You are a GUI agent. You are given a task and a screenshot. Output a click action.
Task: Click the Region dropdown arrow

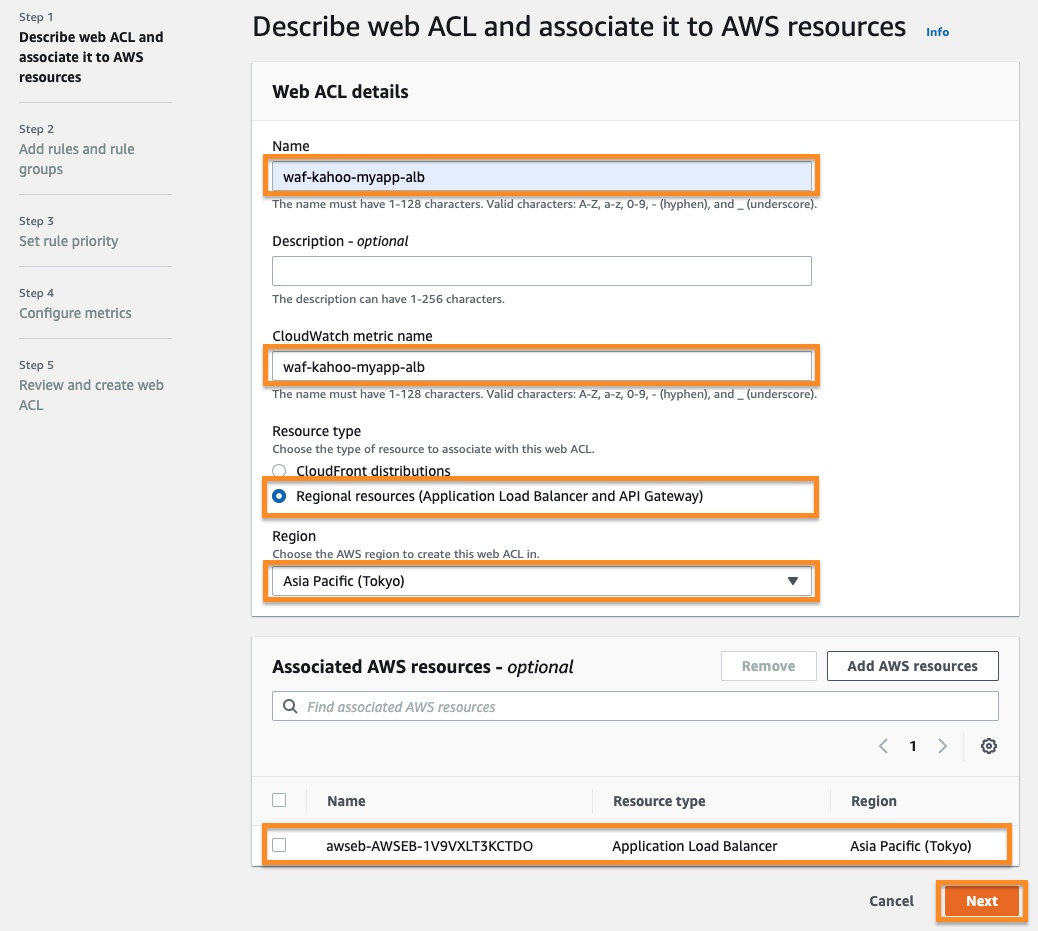point(792,581)
